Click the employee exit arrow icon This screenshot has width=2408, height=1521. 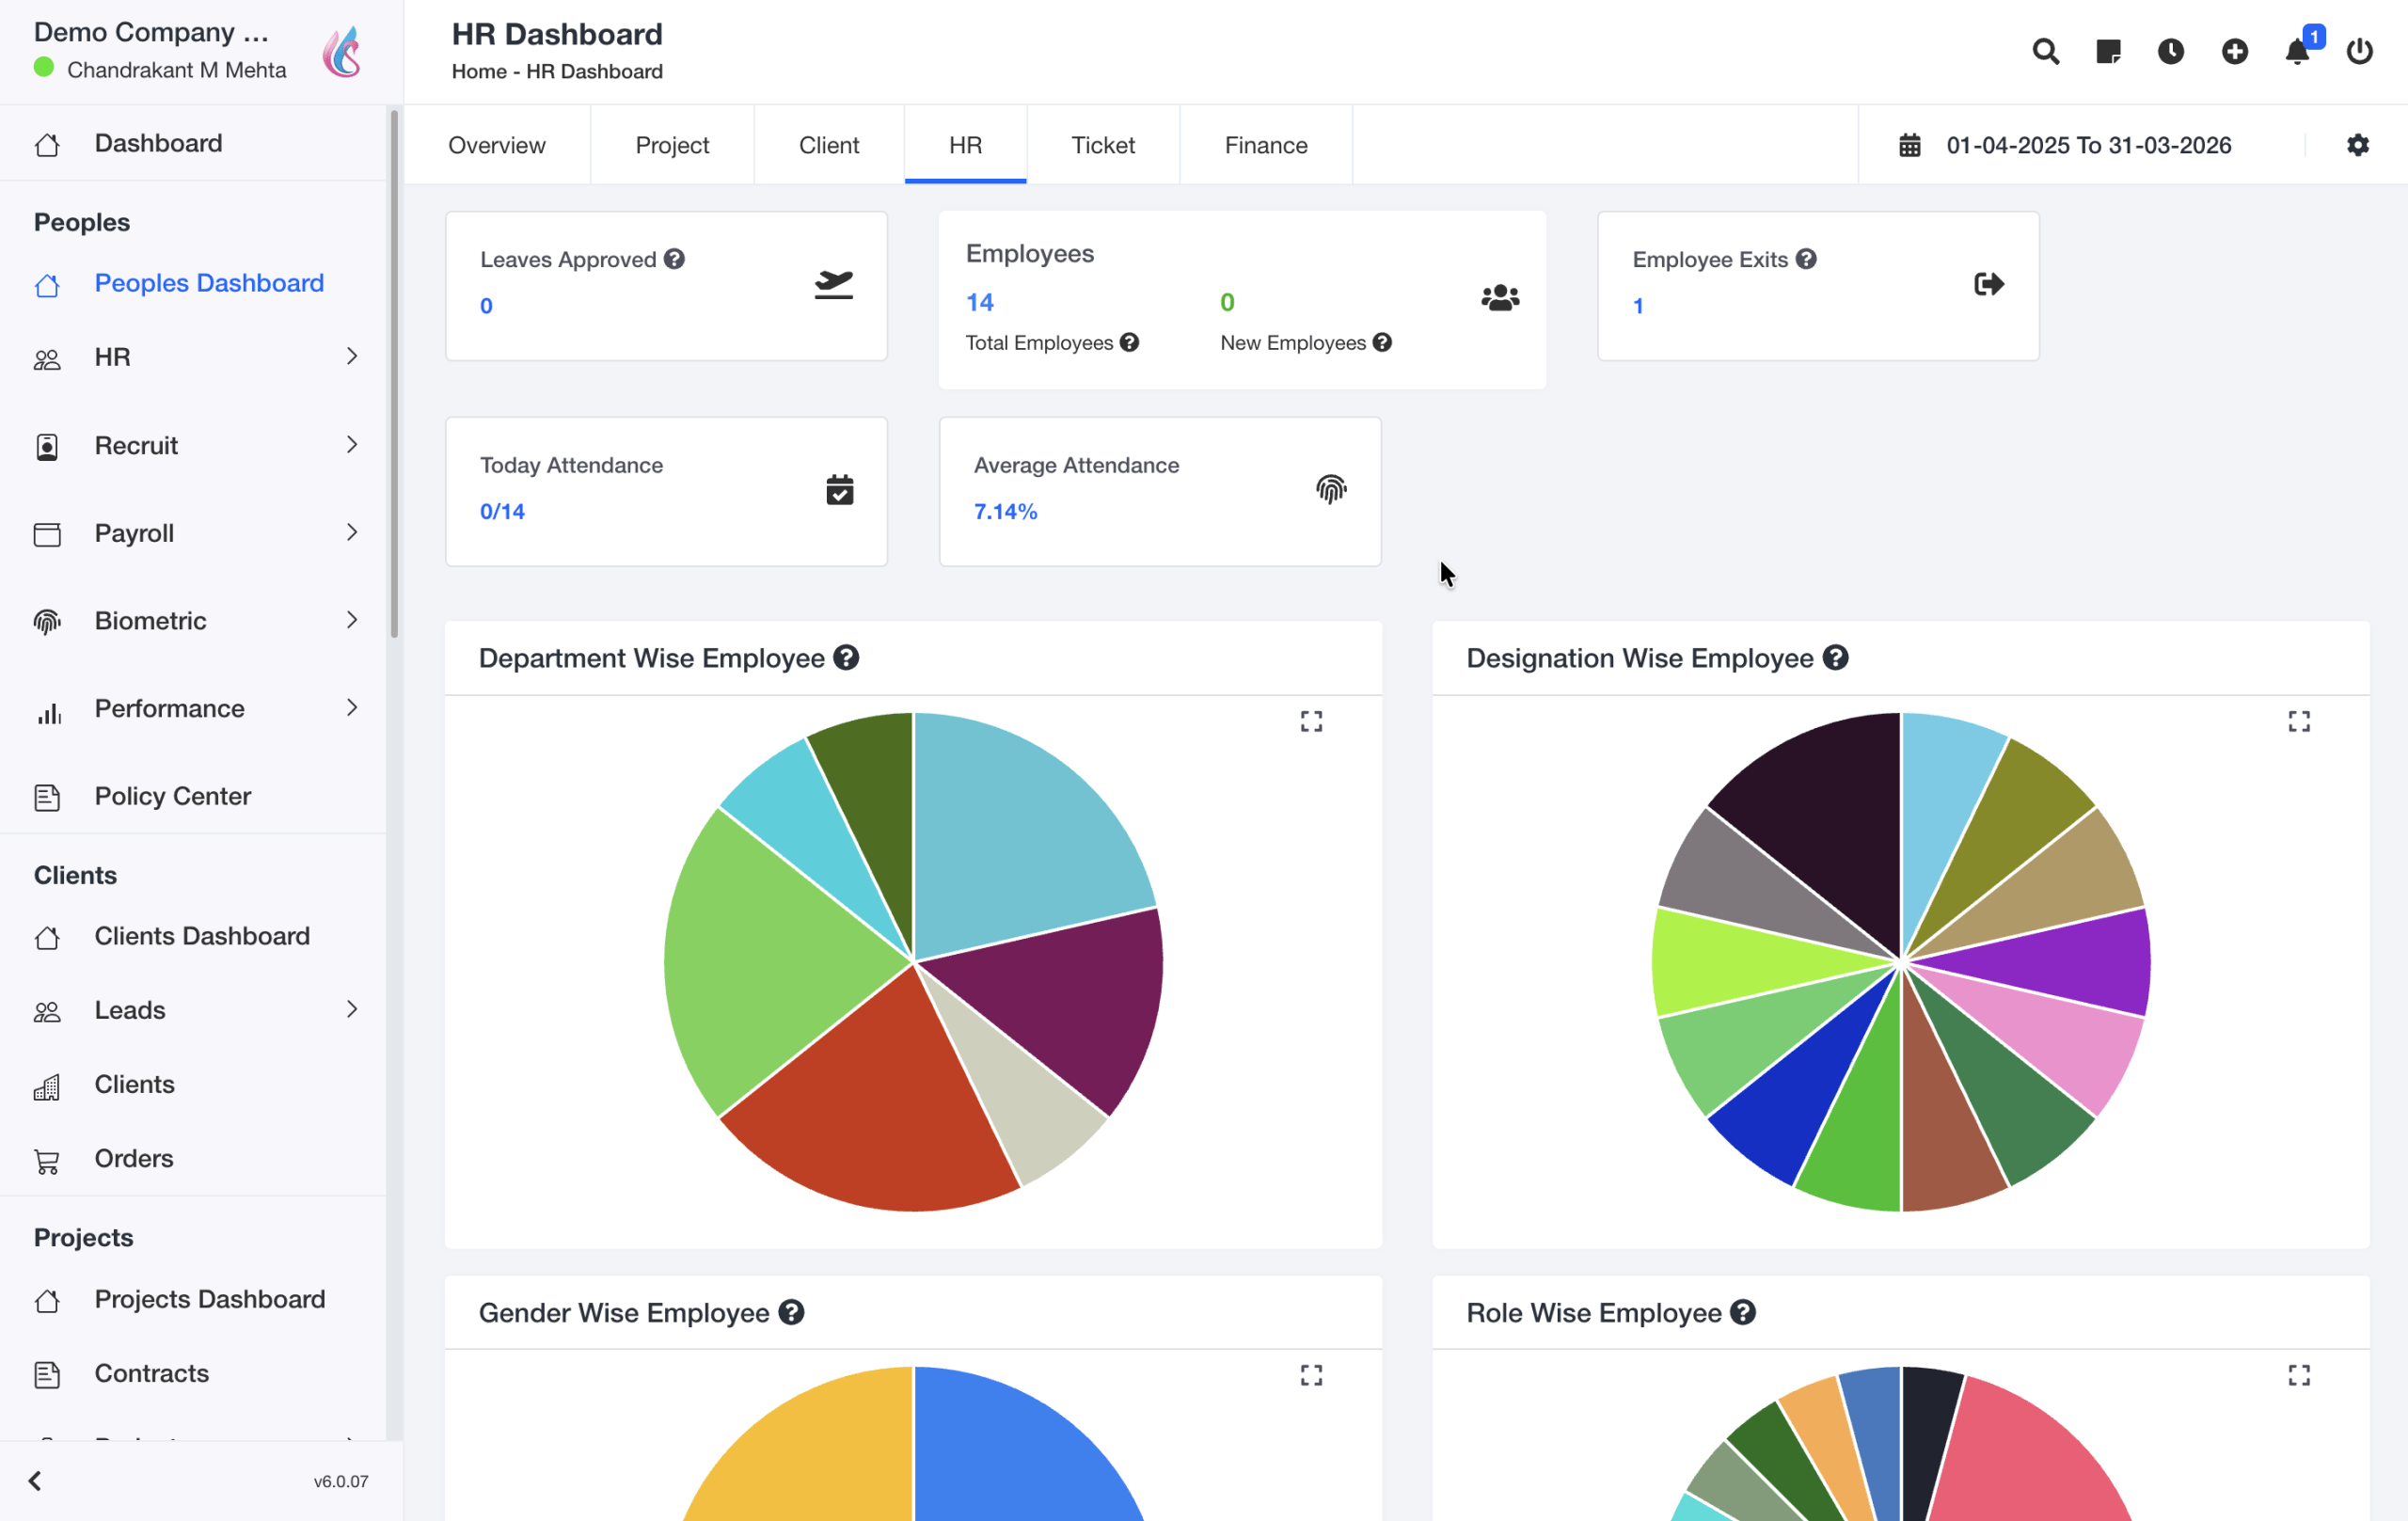pos(1989,284)
